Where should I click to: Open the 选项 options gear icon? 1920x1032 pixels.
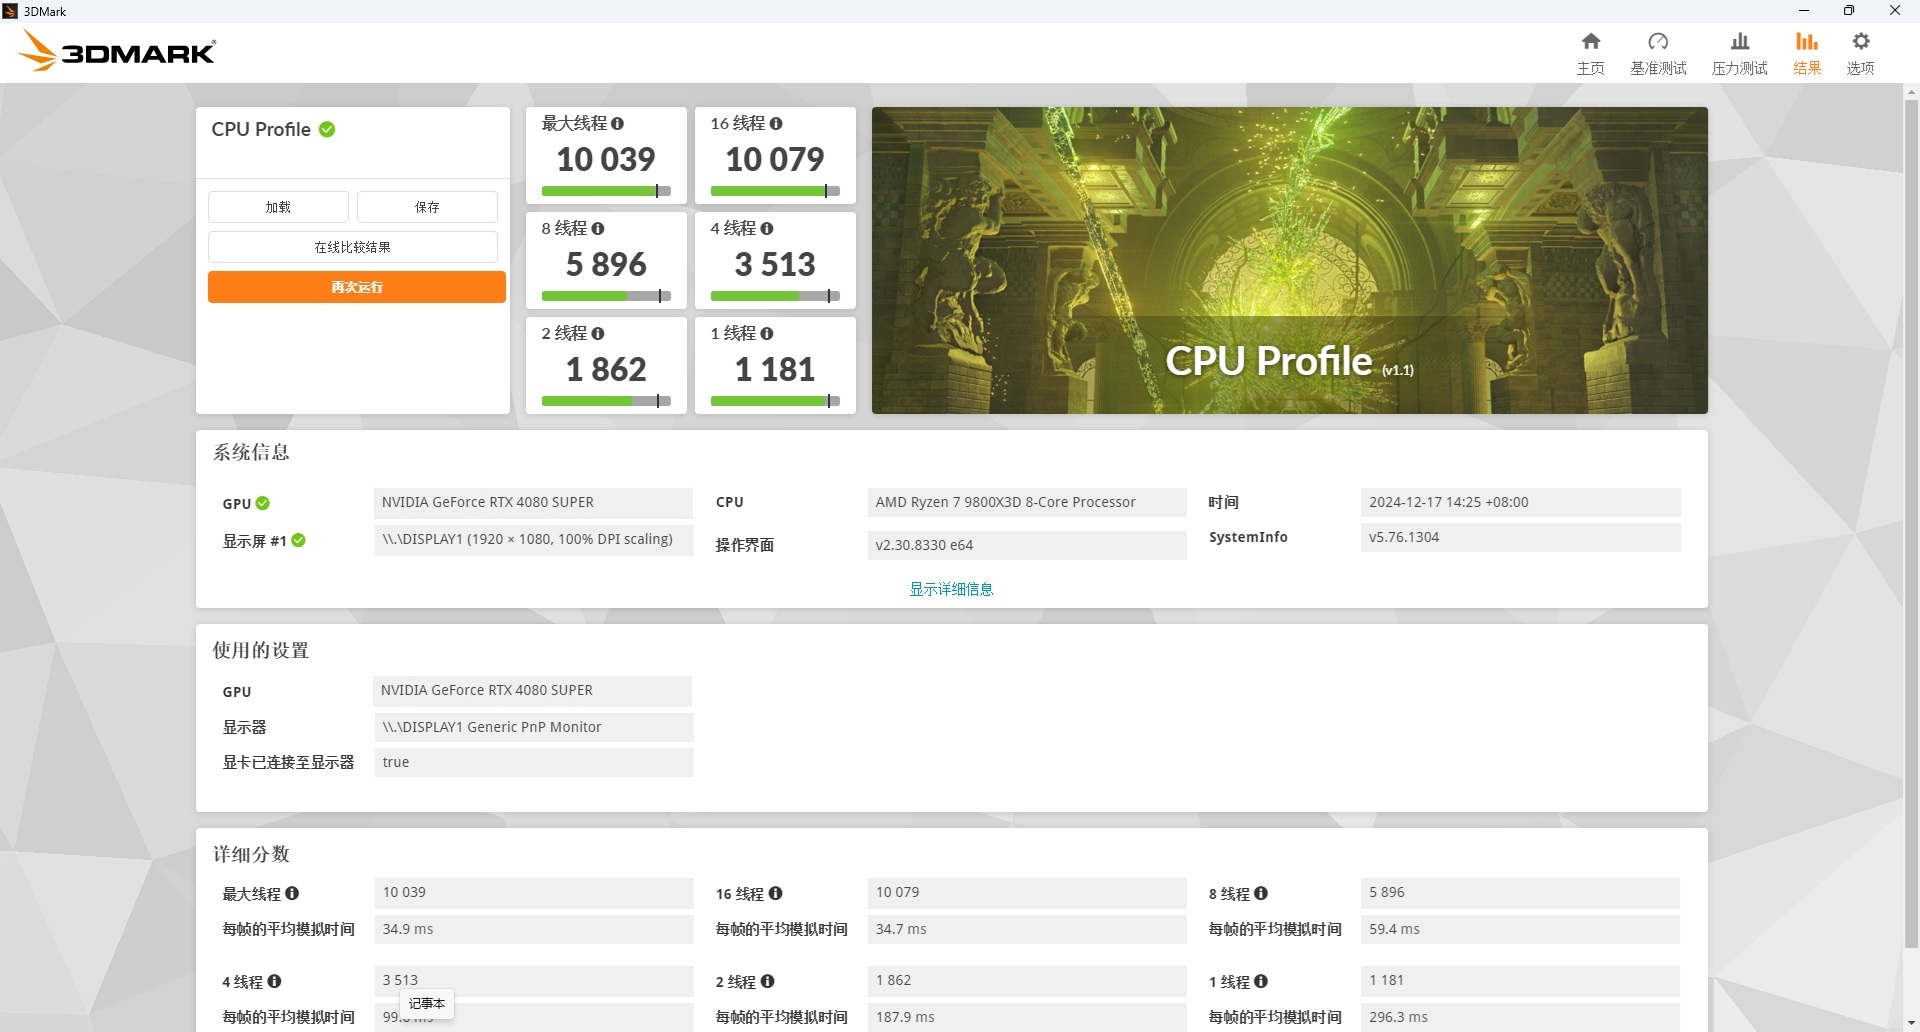point(1860,42)
